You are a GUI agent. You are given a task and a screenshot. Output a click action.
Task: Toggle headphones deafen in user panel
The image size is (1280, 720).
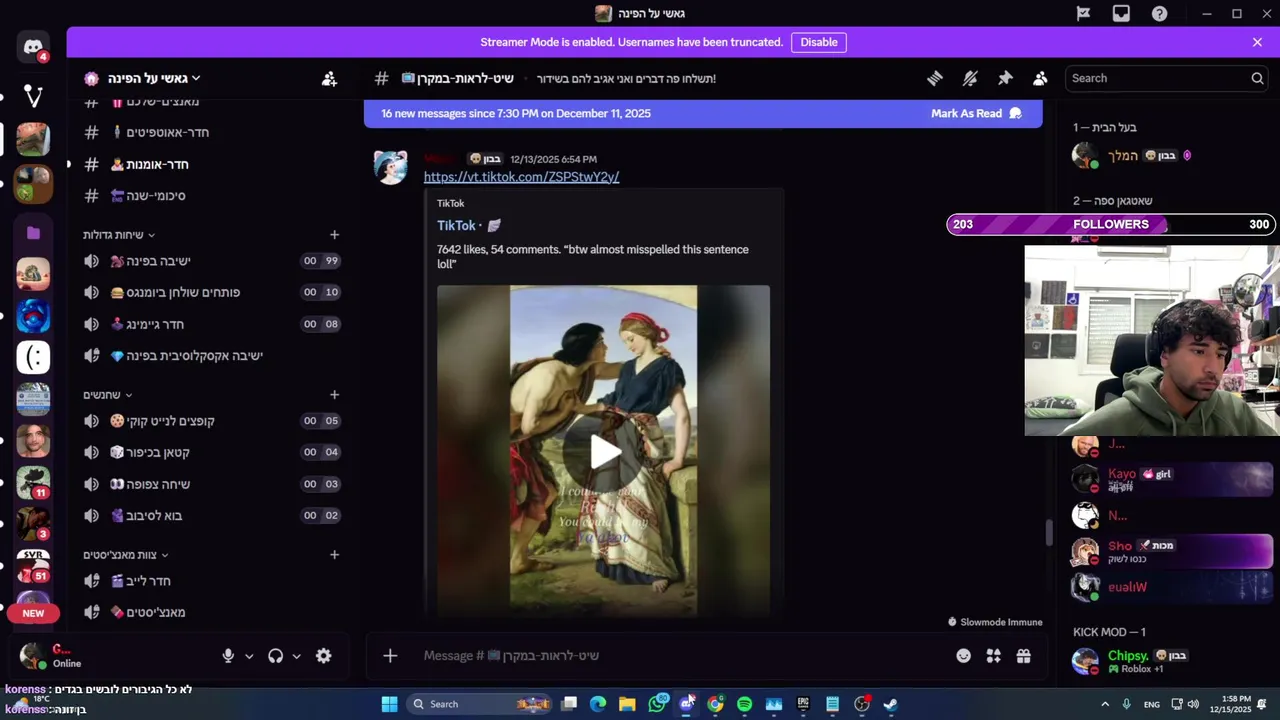click(x=275, y=656)
